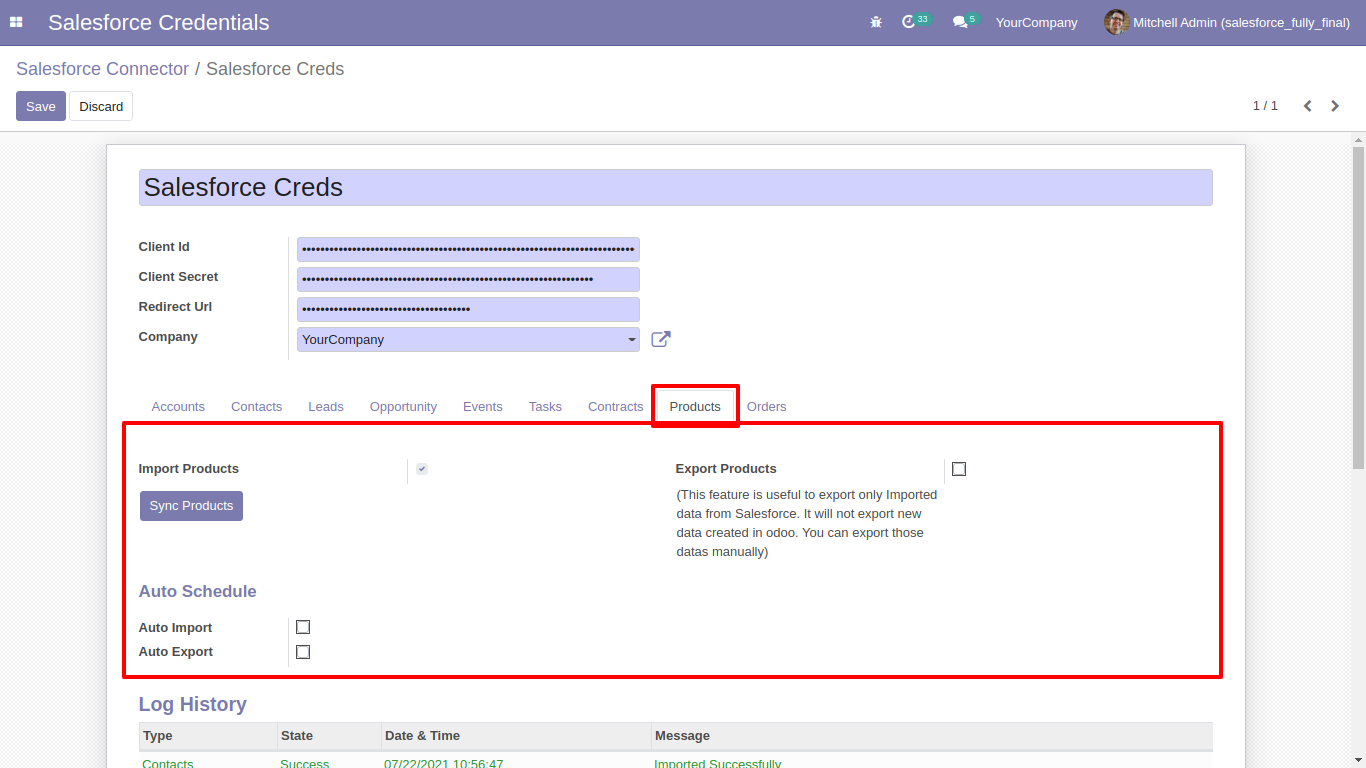The image size is (1366, 768).
Task: Click the Sync Products button
Action: pos(191,506)
